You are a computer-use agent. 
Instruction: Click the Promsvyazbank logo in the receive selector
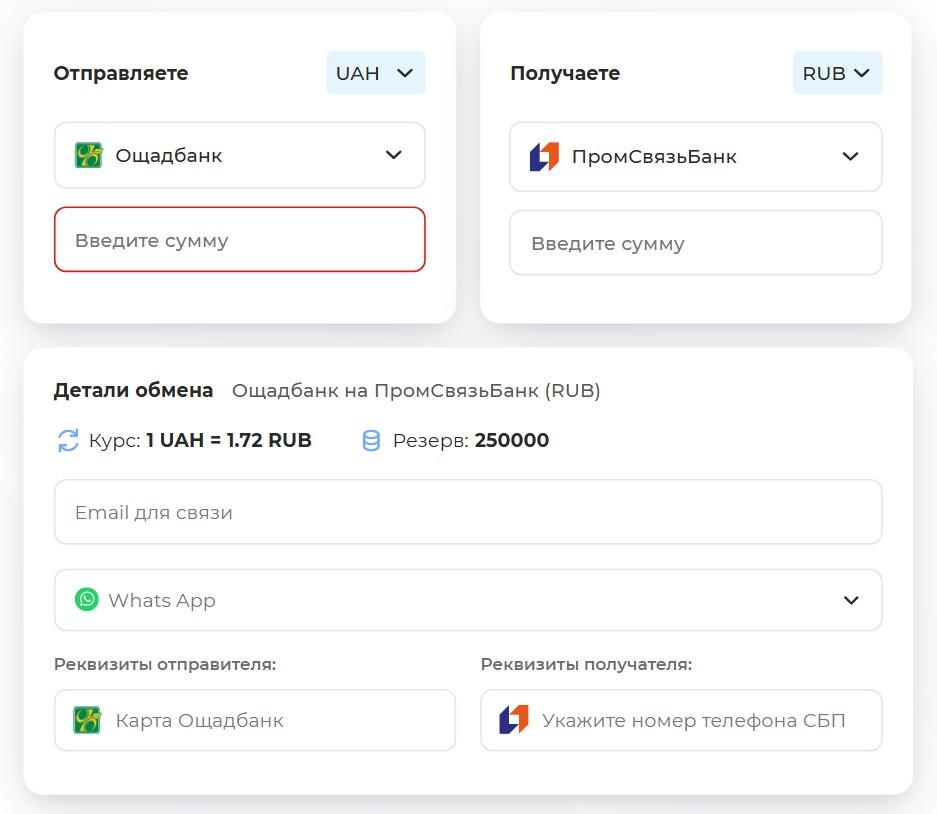[545, 156]
